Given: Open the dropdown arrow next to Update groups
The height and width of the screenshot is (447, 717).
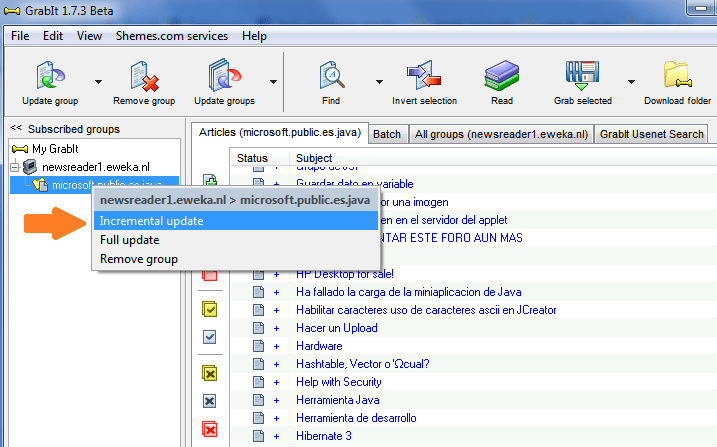Looking at the screenshot, I should (273, 82).
